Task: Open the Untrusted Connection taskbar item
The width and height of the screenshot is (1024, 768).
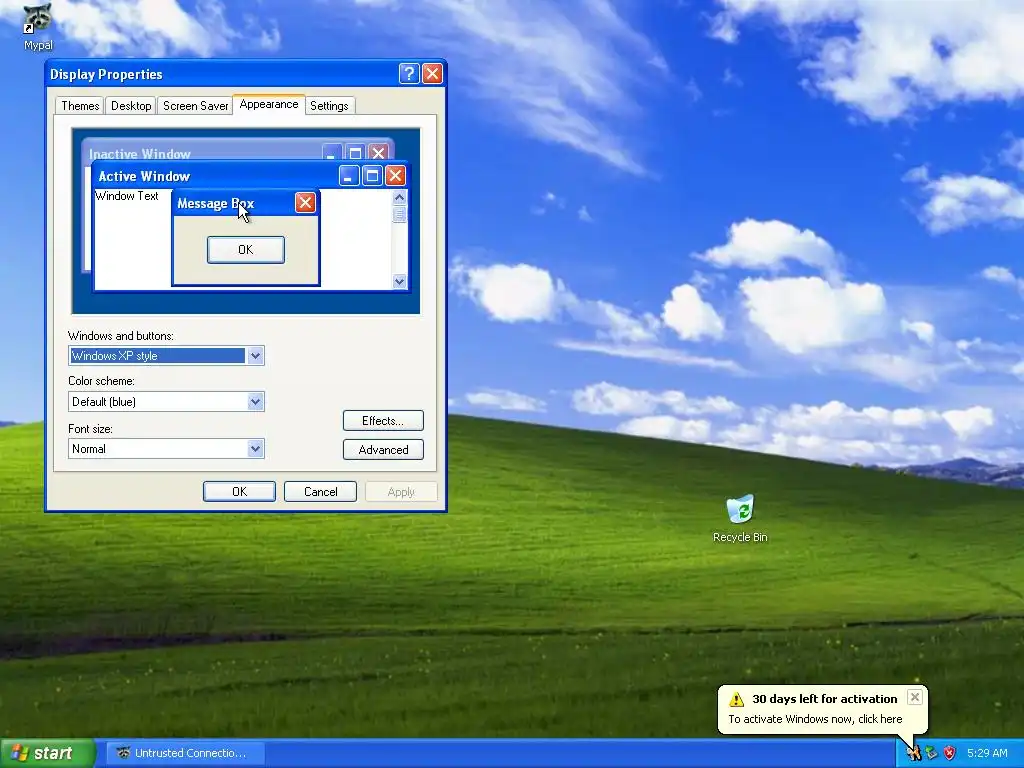Action: coord(185,753)
